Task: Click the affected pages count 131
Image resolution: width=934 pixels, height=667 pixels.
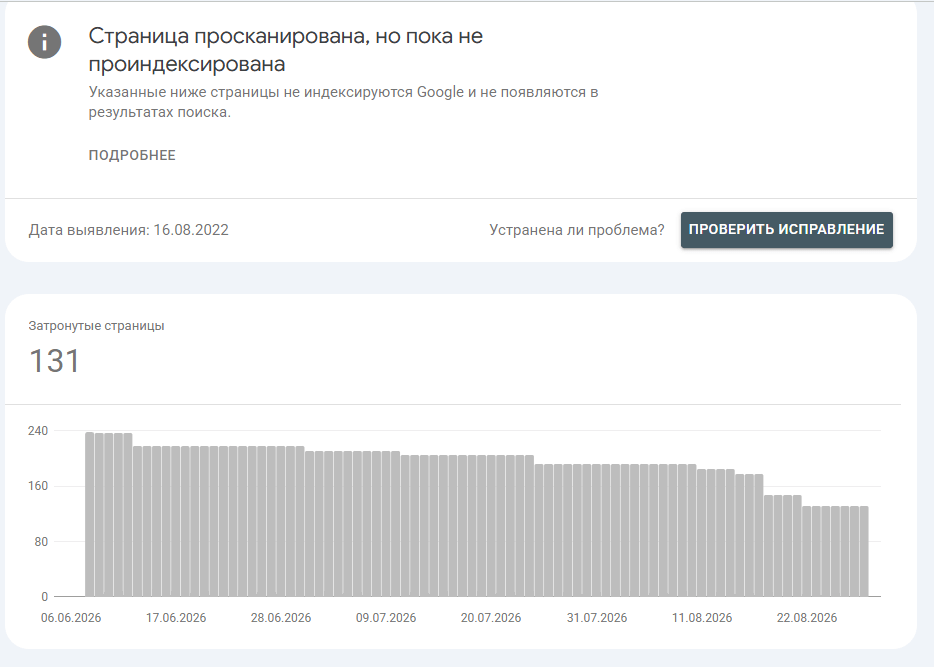Action: [x=54, y=361]
